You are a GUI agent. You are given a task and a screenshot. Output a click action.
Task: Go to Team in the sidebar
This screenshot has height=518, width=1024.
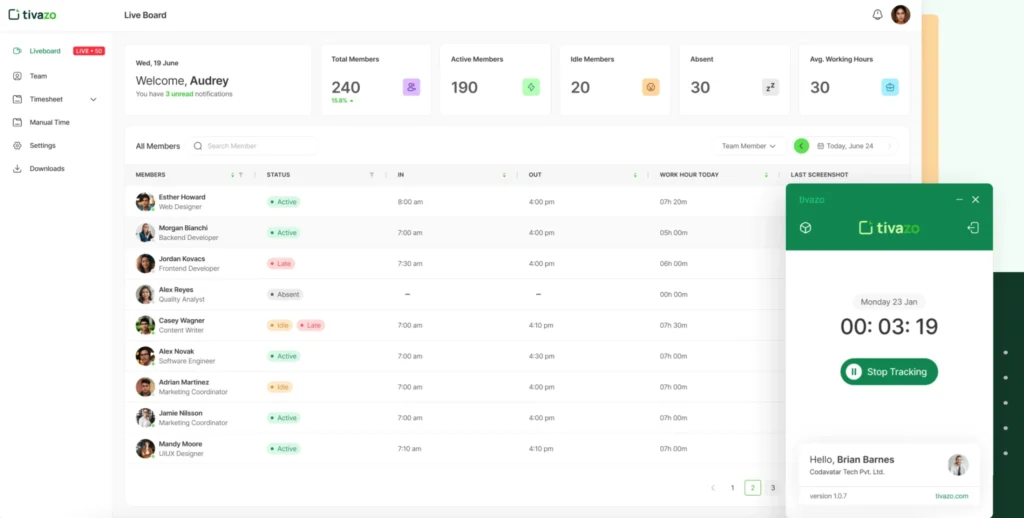(38, 76)
